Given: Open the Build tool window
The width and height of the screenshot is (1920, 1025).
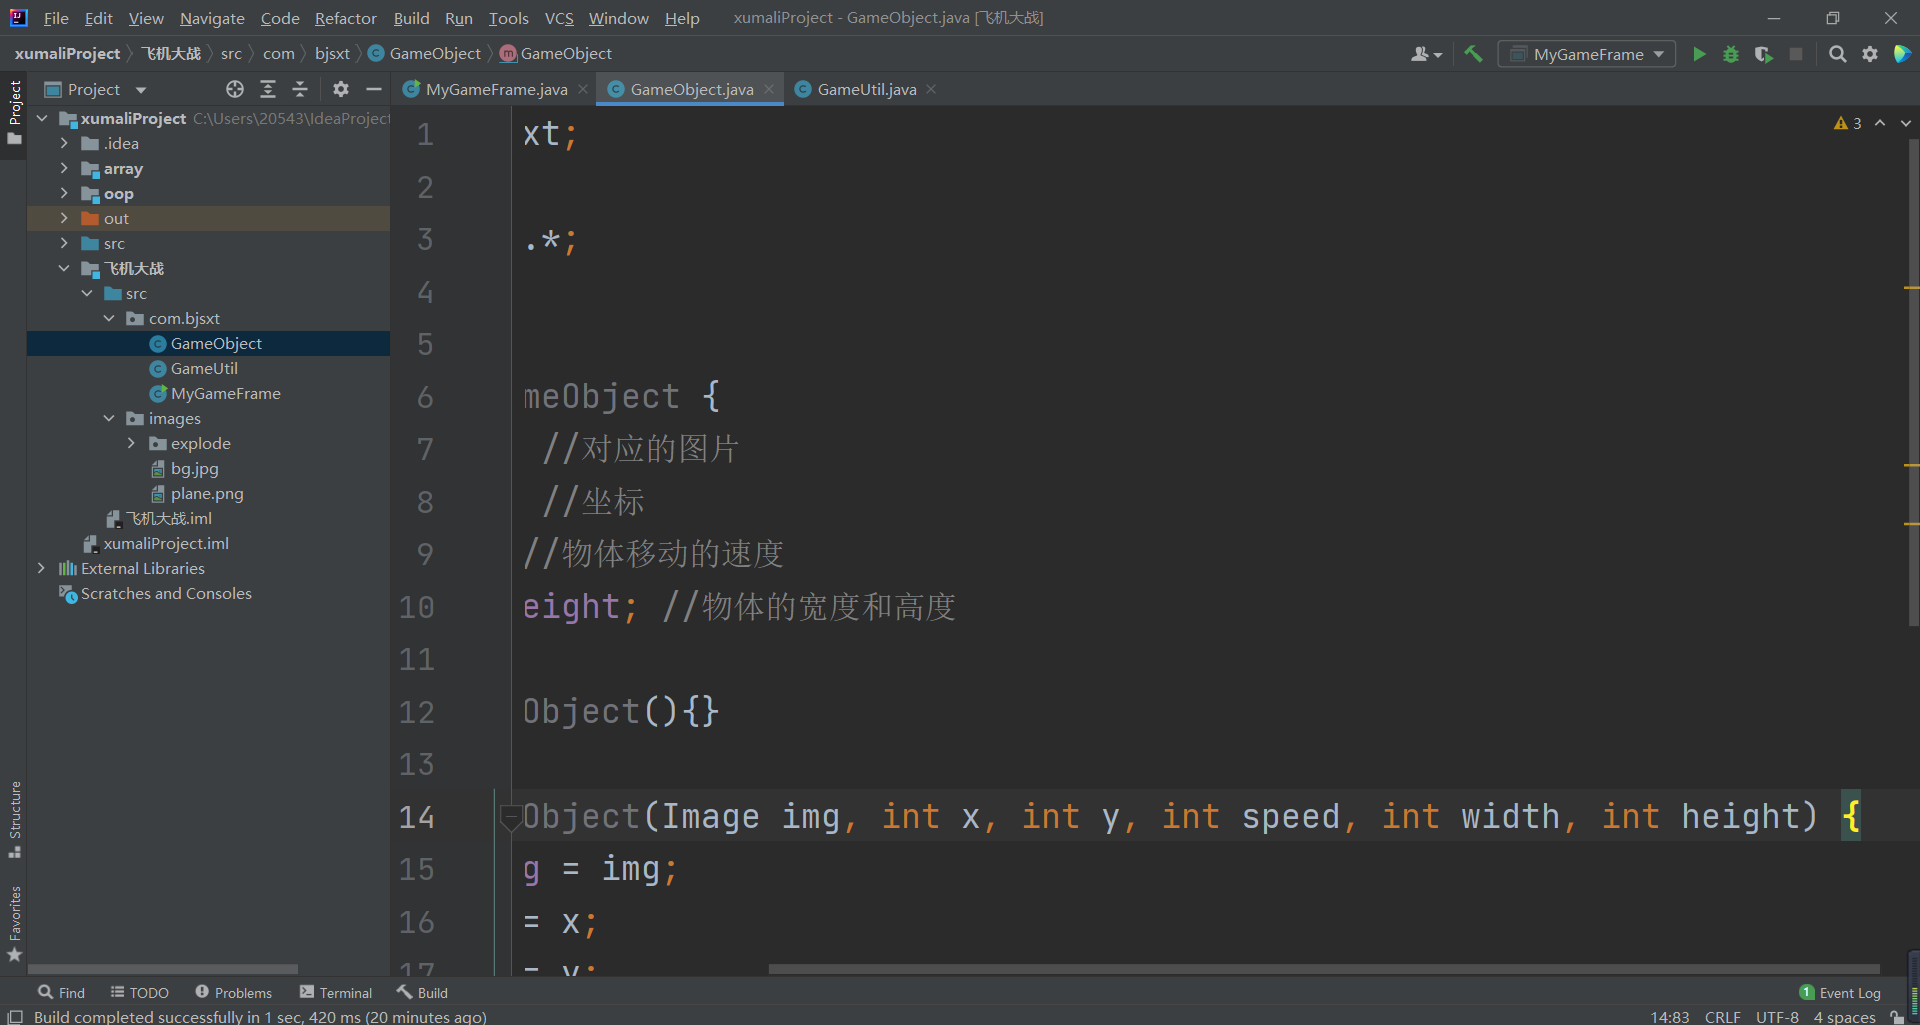Looking at the screenshot, I should pyautogui.click(x=422, y=992).
